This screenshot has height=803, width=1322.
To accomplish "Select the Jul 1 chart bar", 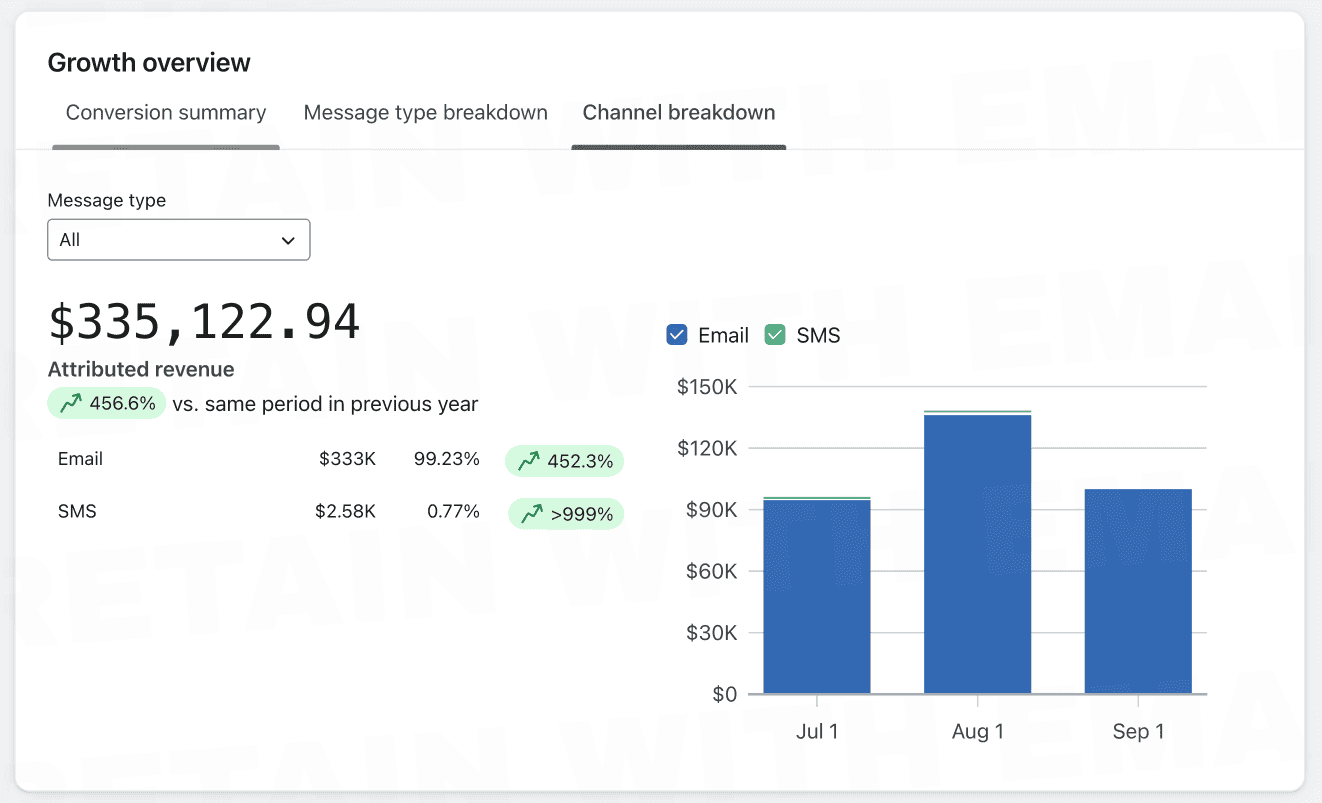I will pyautogui.click(x=817, y=595).
